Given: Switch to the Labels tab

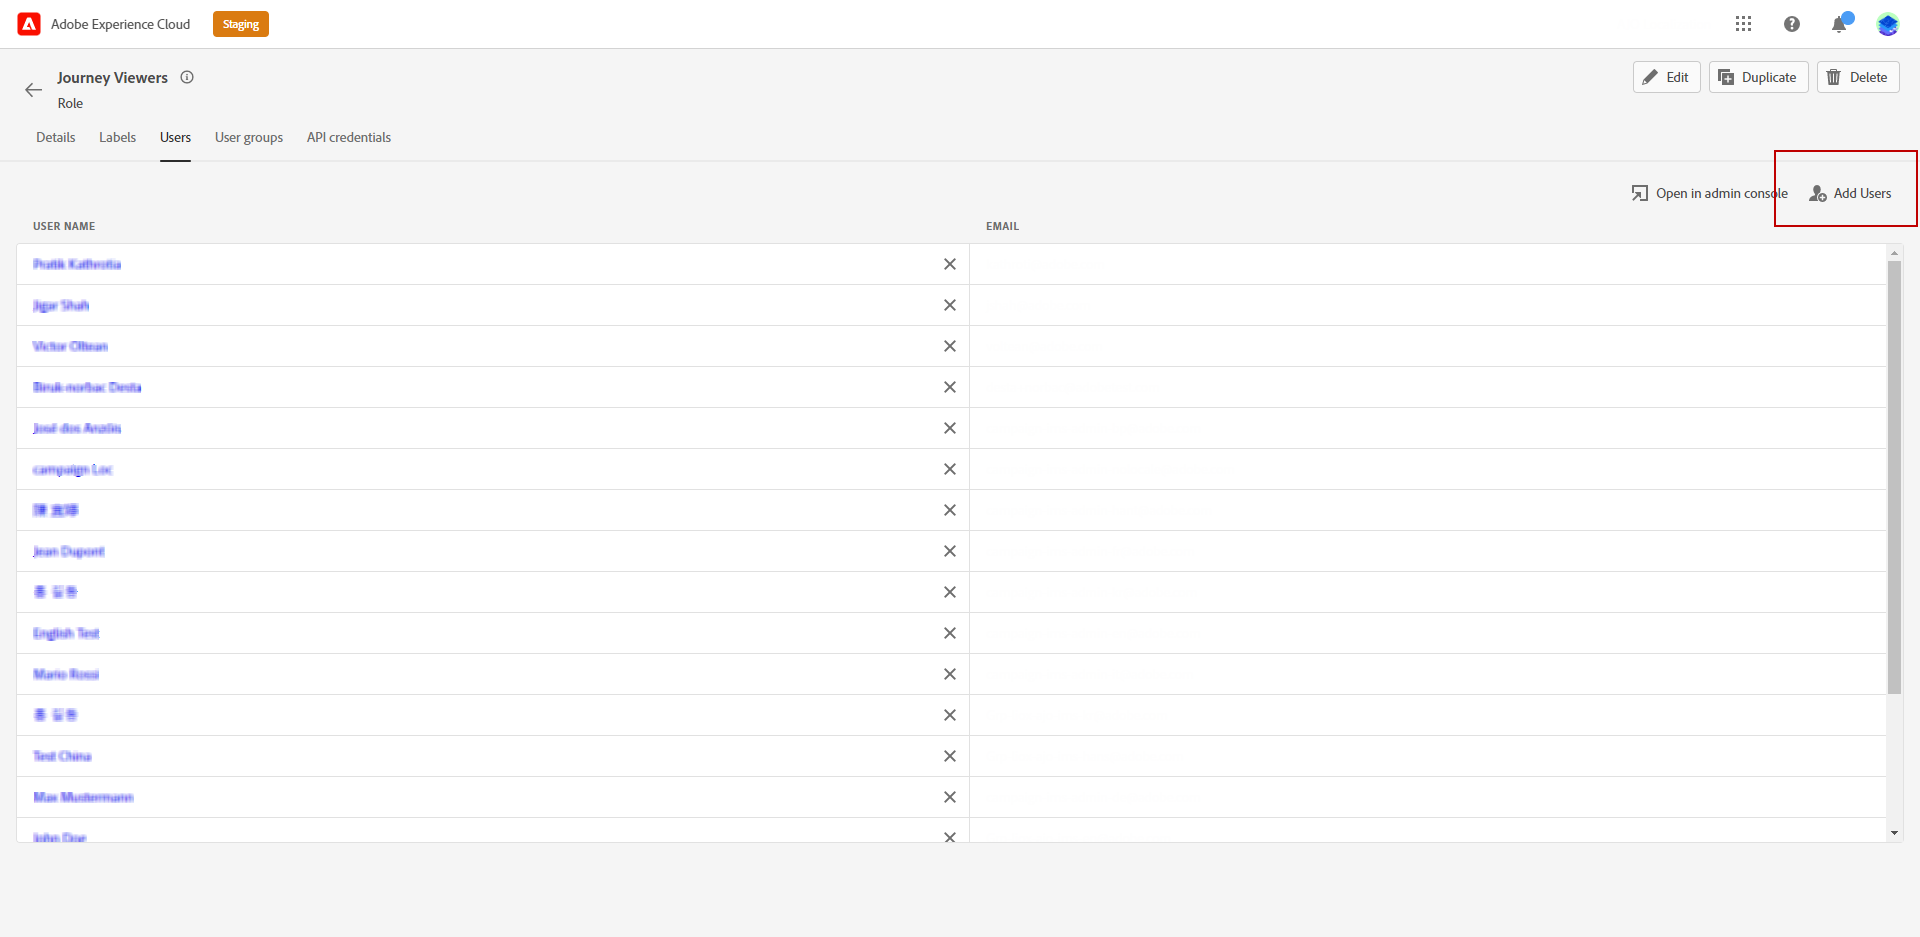Looking at the screenshot, I should [x=117, y=137].
